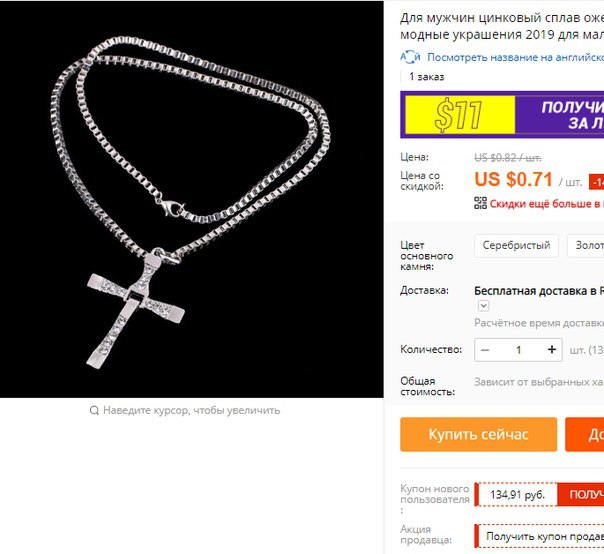Claim the 134,91 руб. new user coupon
The image size is (604, 554).
point(517,494)
